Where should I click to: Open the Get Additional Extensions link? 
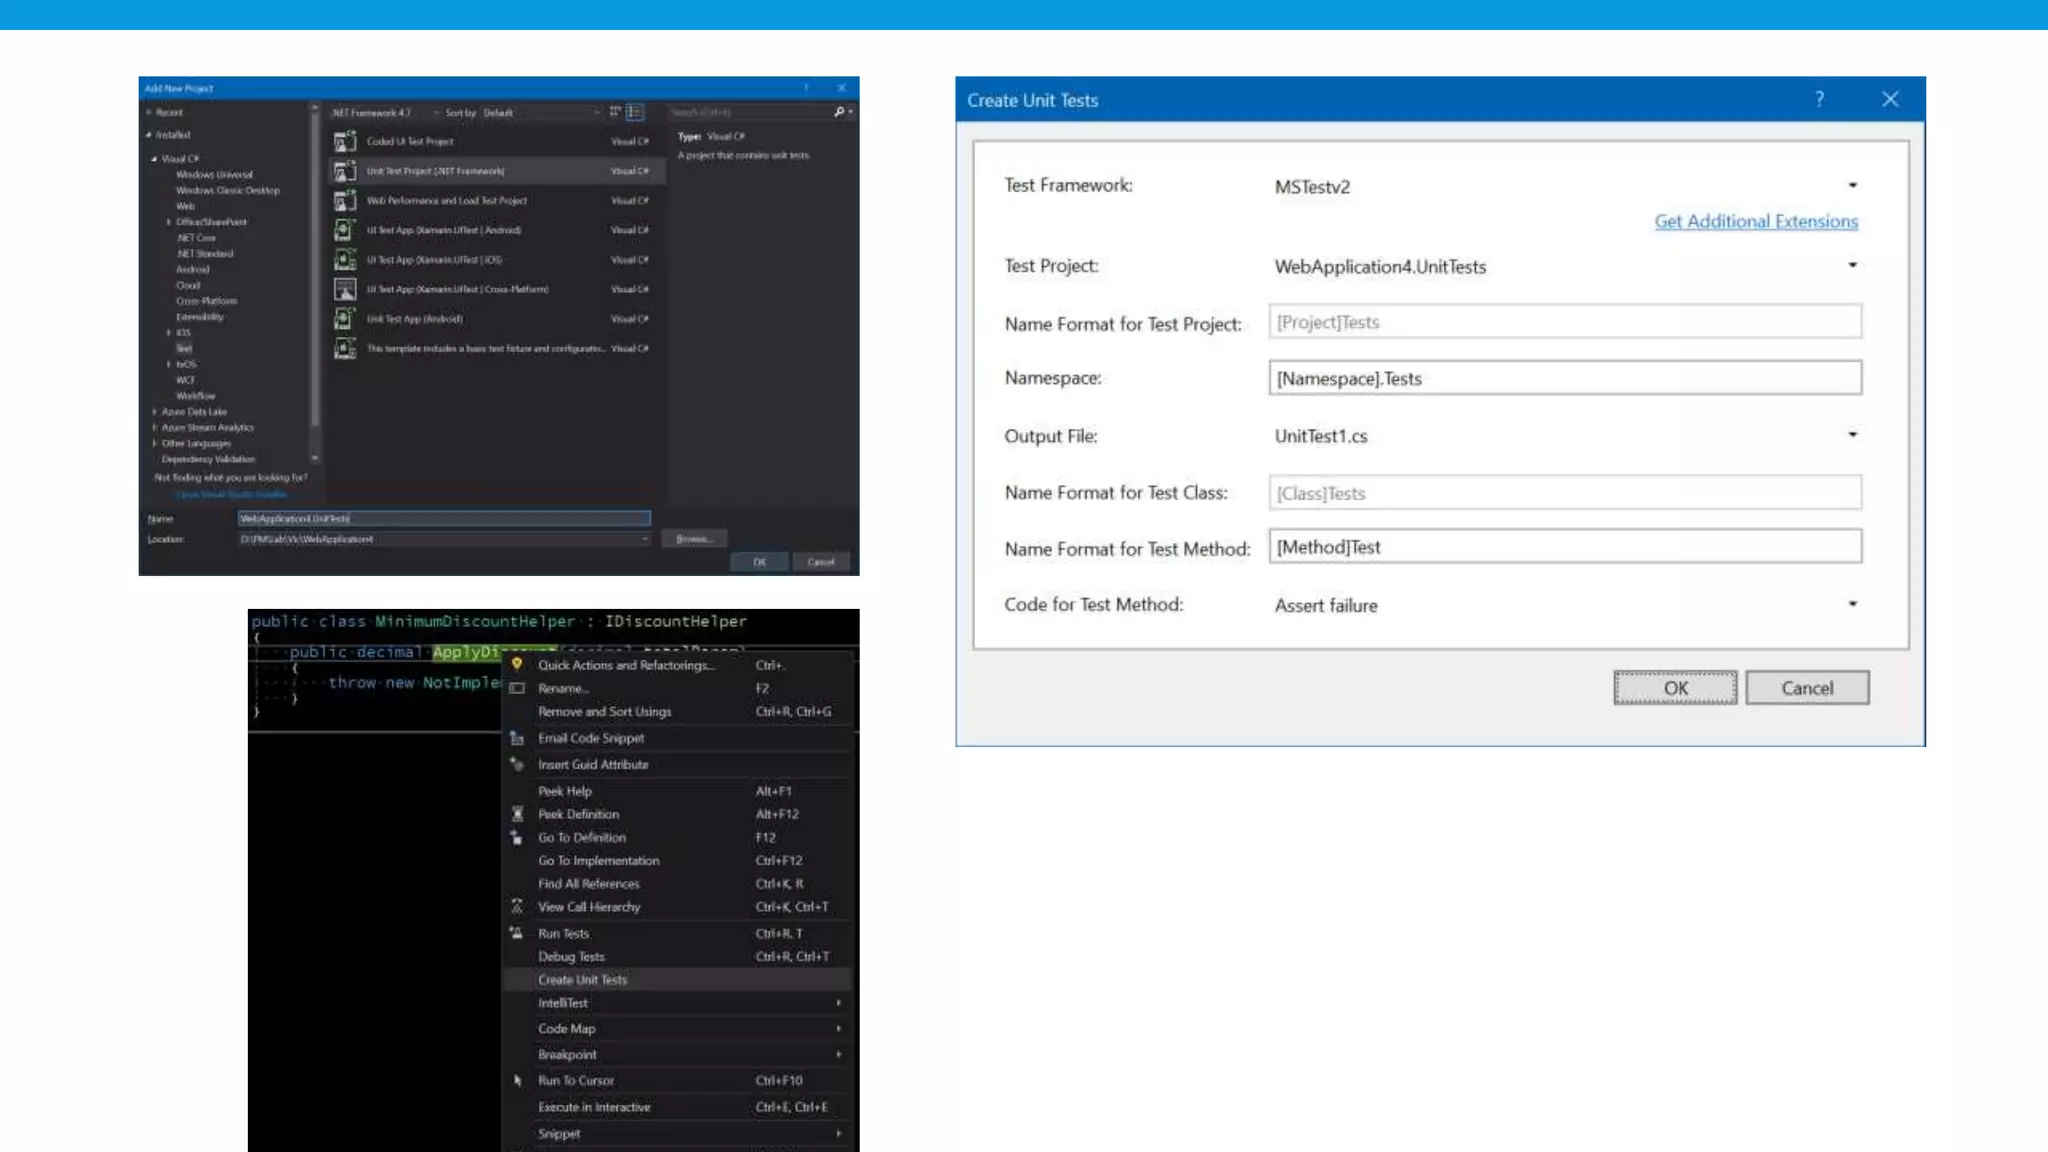[x=1756, y=222]
